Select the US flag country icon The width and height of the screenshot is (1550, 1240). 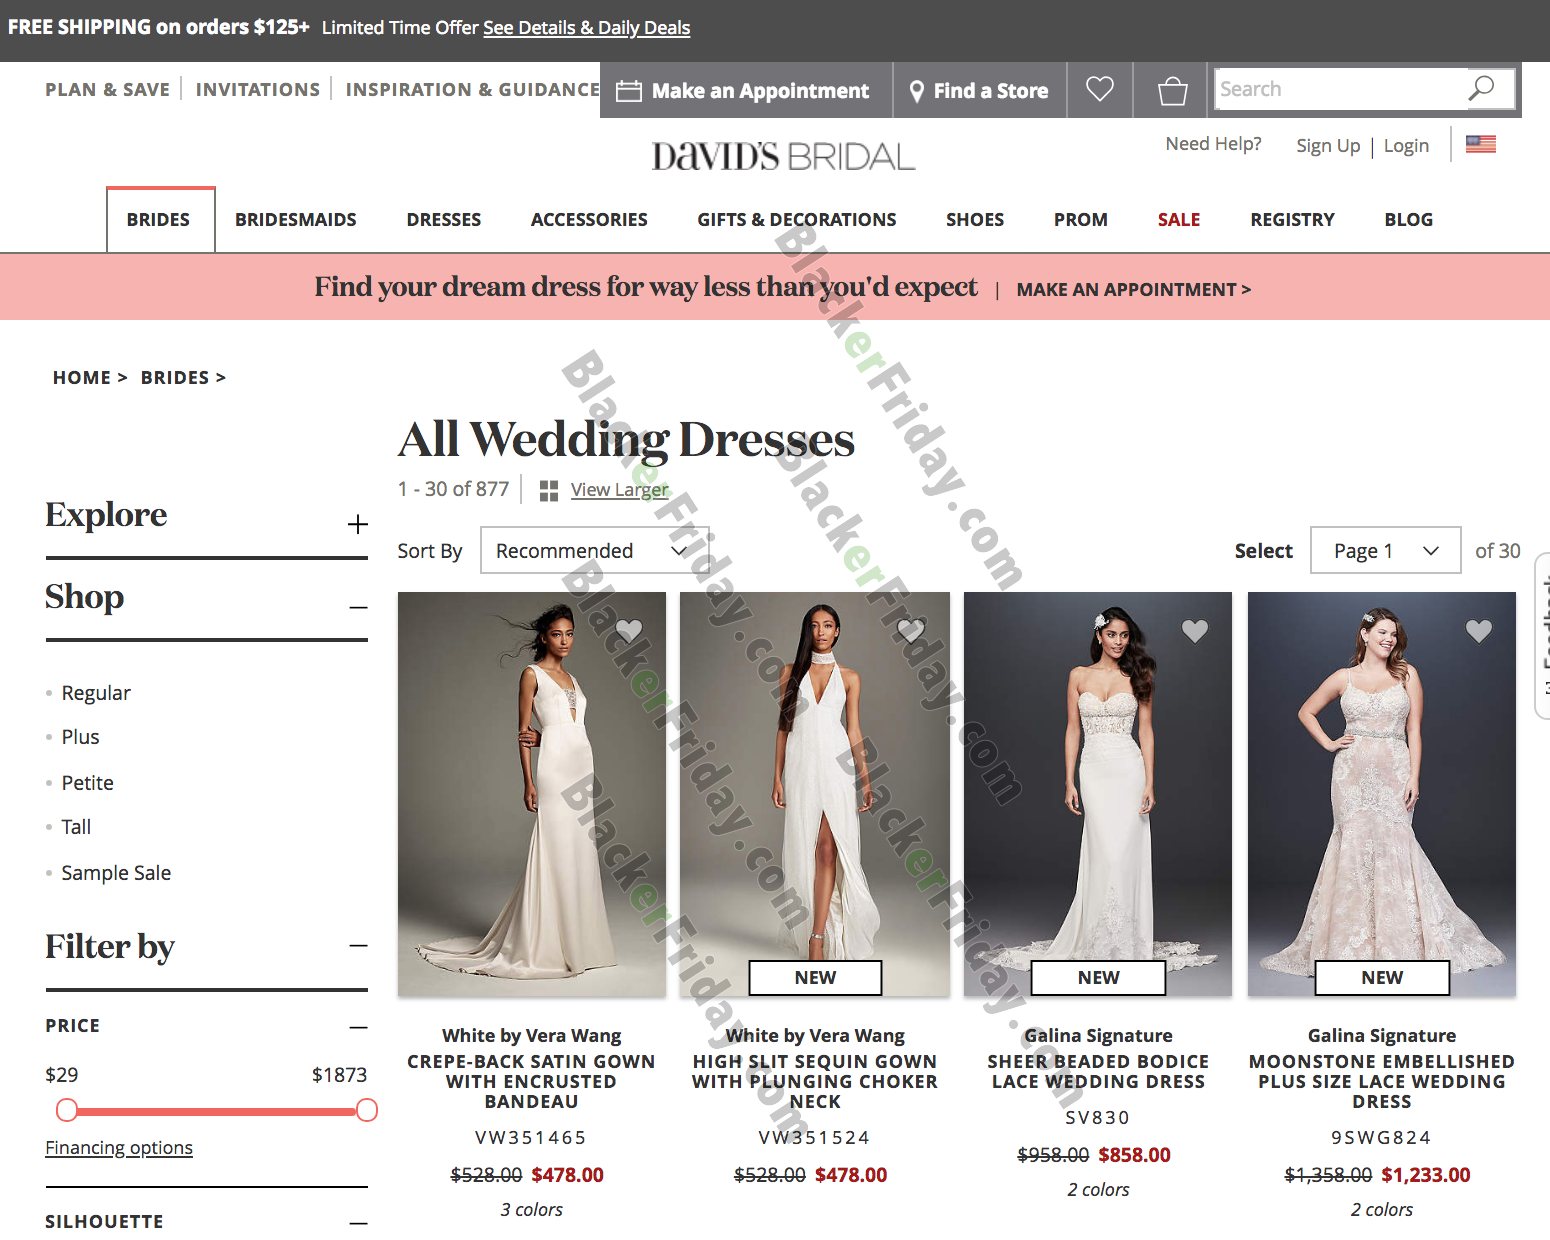click(1481, 144)
